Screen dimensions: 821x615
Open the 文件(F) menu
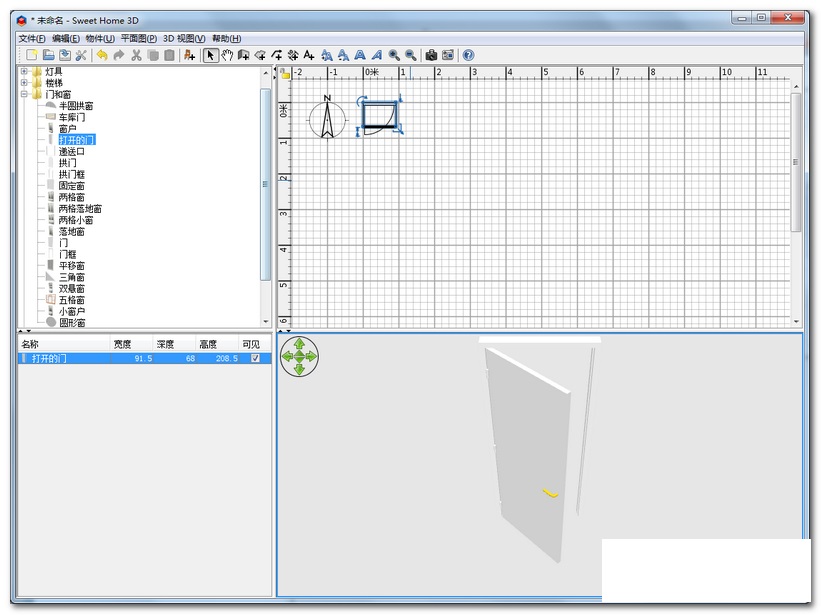pos(31,38)
